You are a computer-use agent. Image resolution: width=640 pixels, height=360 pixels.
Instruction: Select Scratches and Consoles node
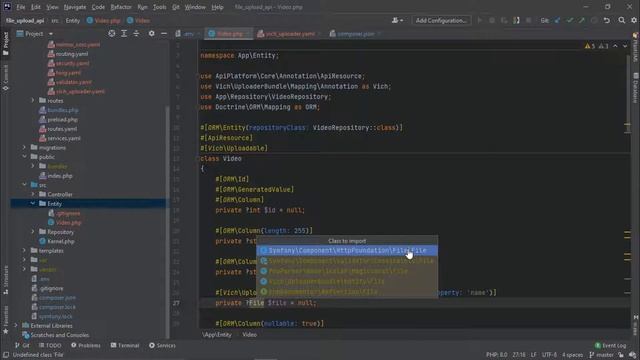56,335
